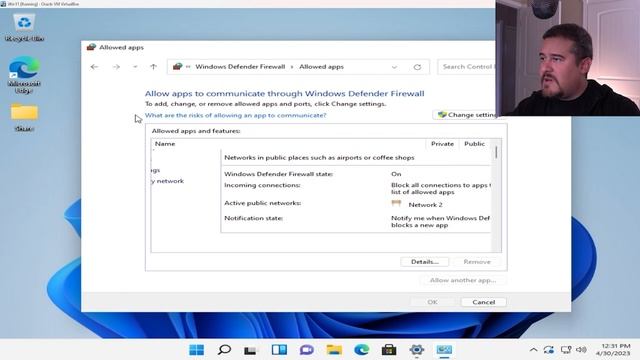
Task: Click the Network 2 entry
Action: pos(425,204)
